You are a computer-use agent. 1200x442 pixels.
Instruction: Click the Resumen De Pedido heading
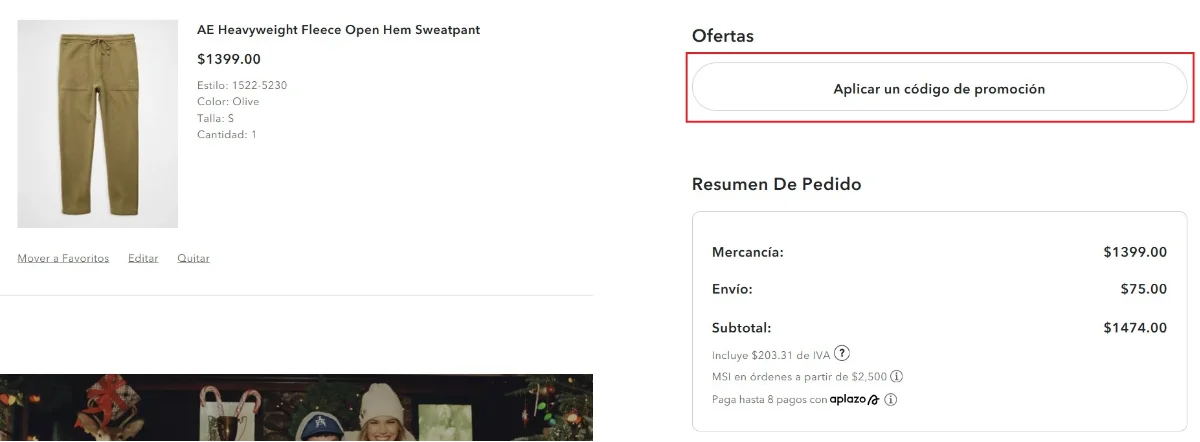coord(777,184)
